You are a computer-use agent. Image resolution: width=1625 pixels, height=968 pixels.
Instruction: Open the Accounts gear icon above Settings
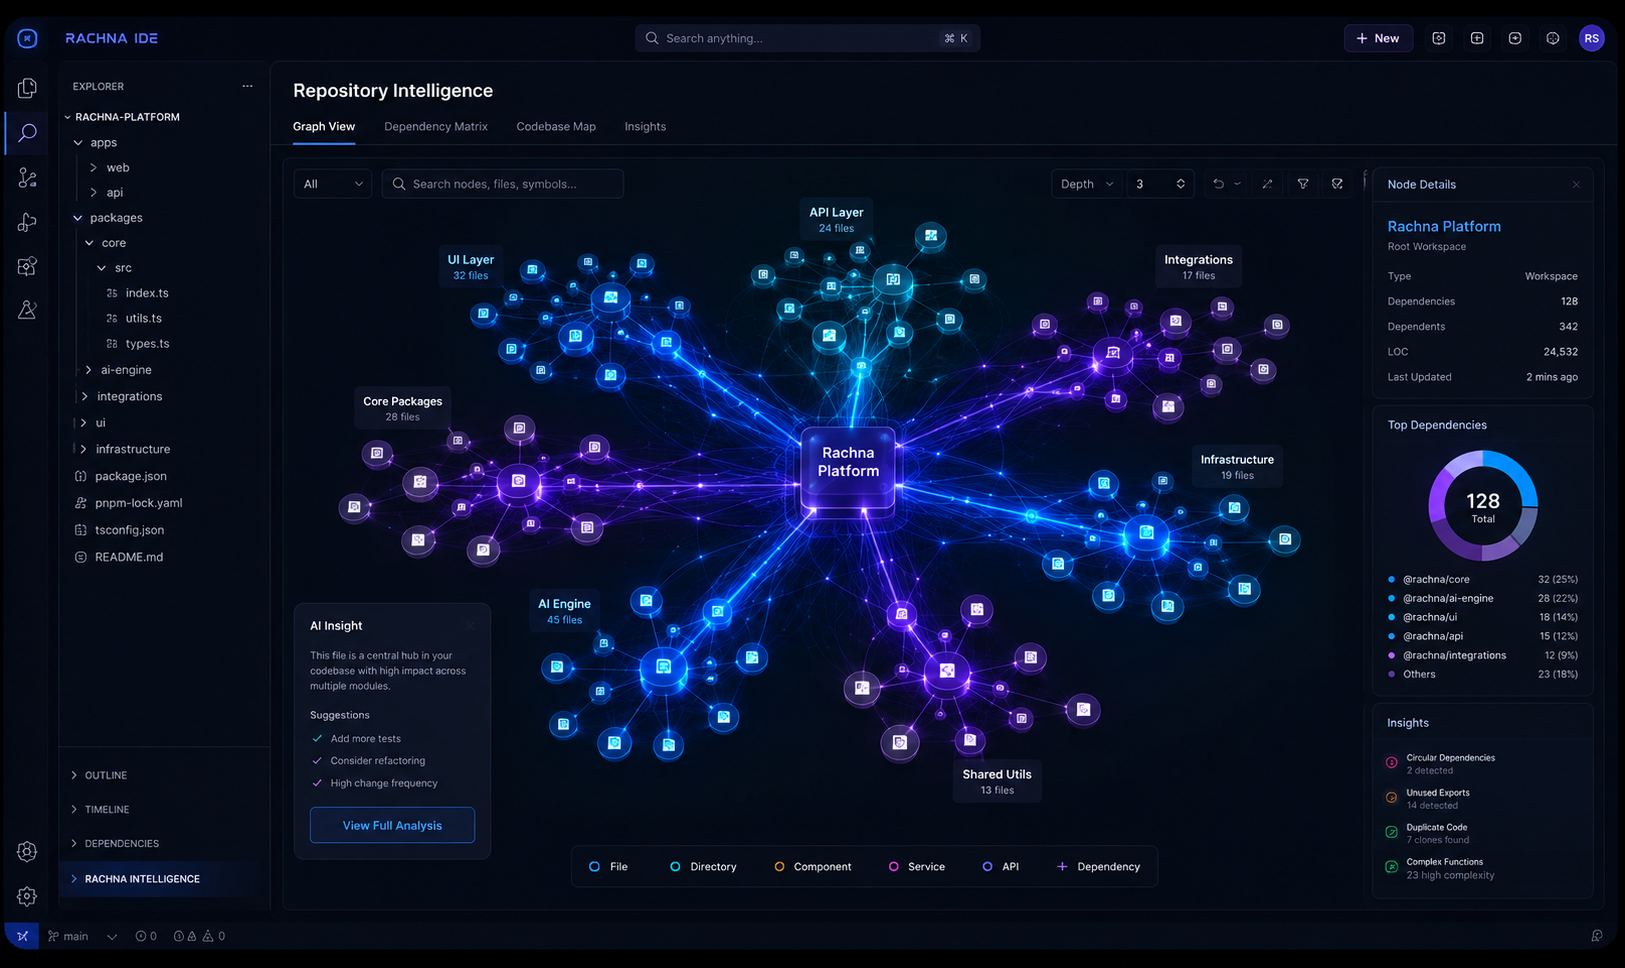[x=27, y=852]
